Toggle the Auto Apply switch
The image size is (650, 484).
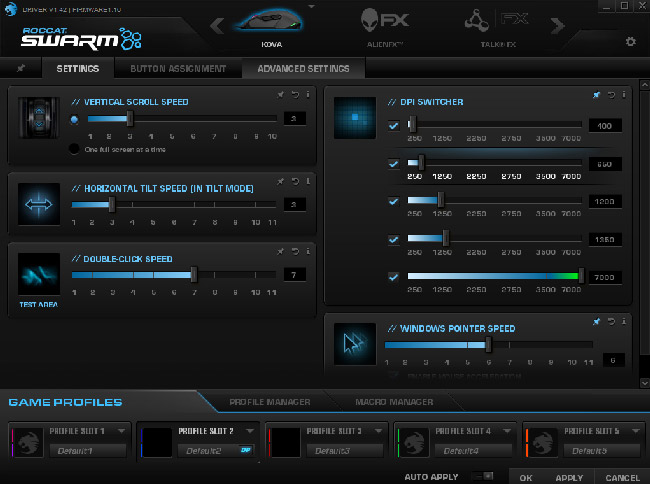pyautogui.click(x=483, y=477)
